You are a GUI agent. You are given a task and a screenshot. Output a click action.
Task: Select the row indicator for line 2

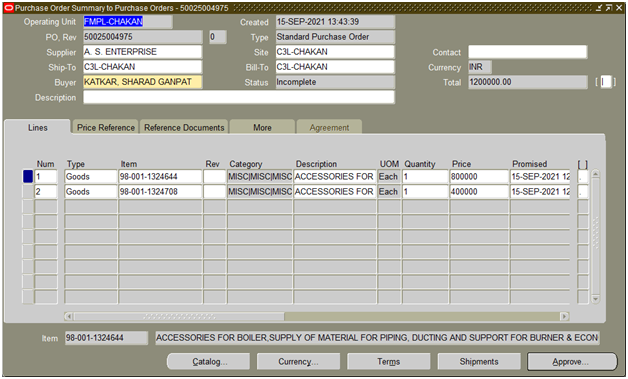pos(28,192)
